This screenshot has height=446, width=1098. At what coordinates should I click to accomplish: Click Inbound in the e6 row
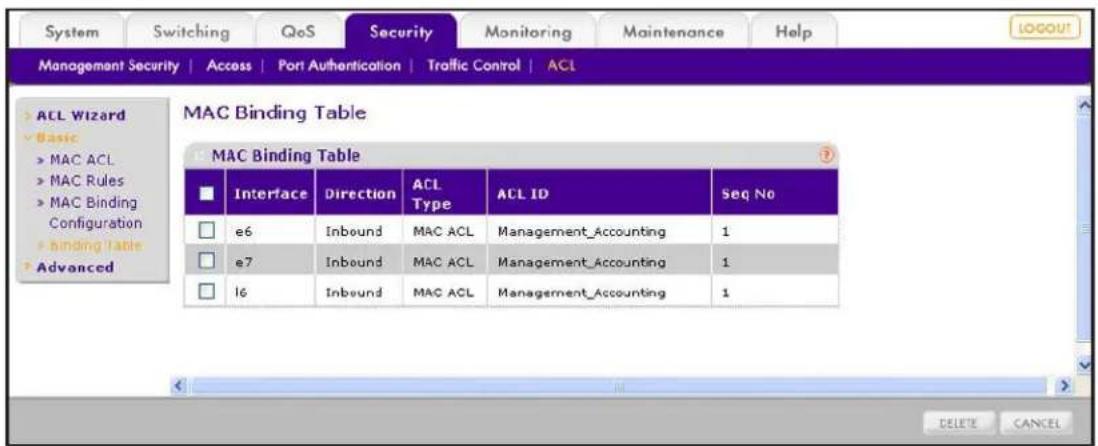(353, 232)
